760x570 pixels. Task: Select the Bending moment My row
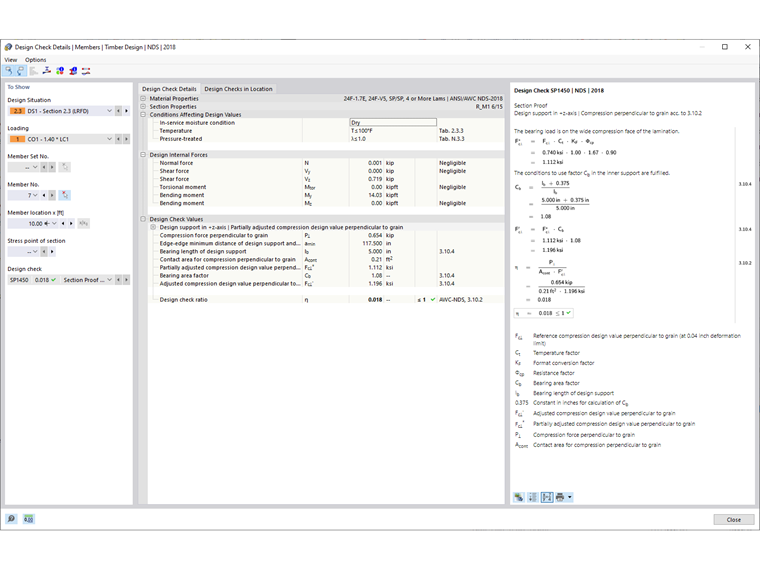326,195
